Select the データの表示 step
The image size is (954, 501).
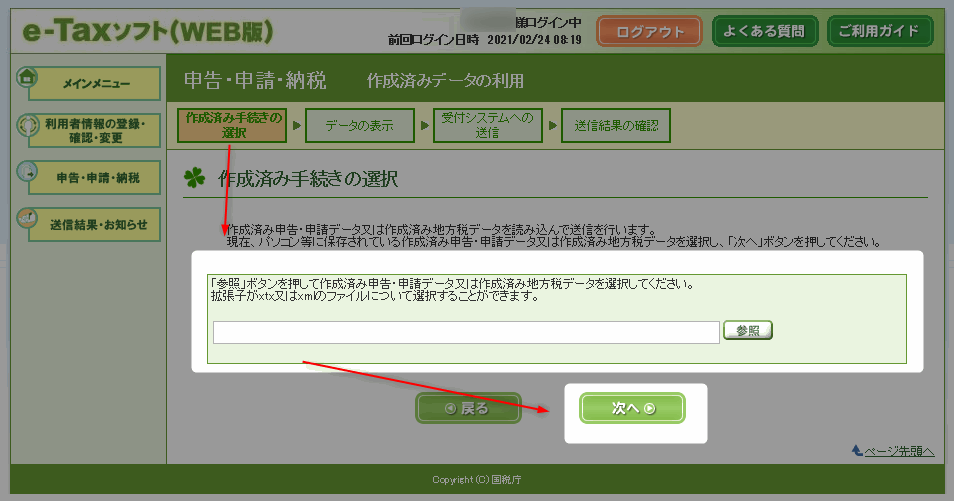(x=360, y=125)
